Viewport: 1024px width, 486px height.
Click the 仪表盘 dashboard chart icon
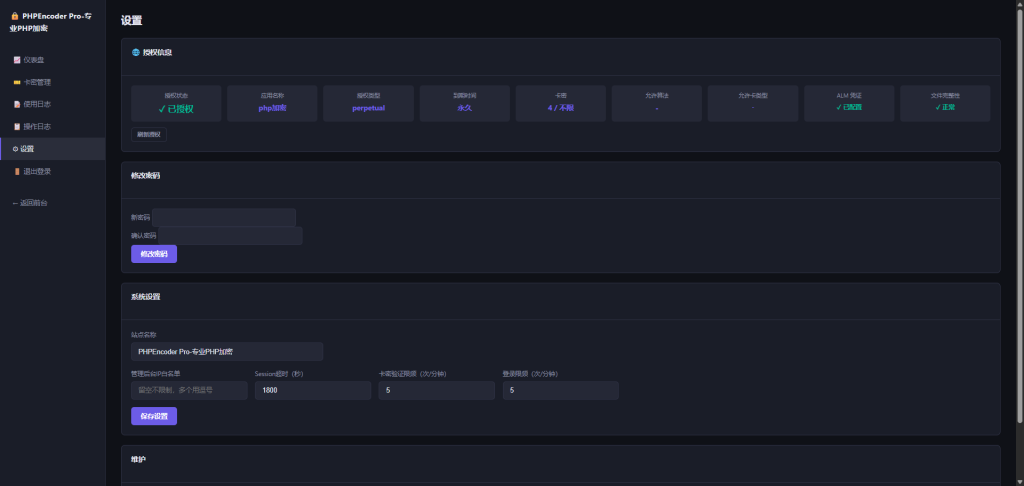(x=16, y=60)
